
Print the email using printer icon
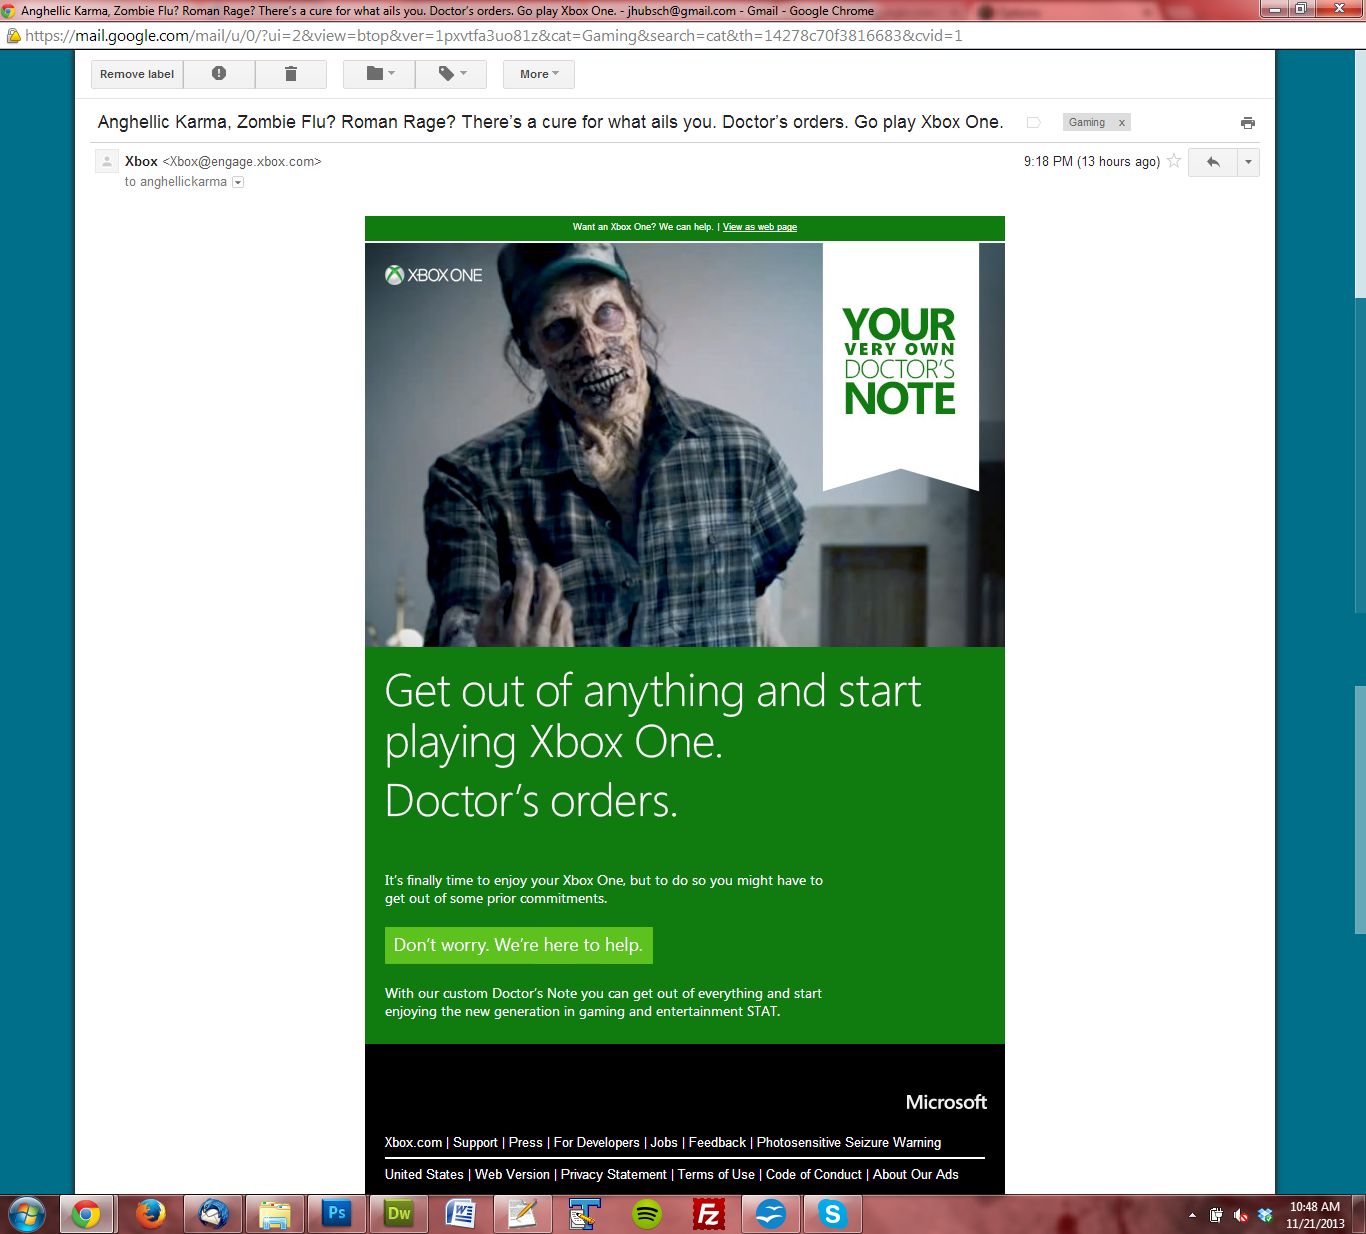1247,123
